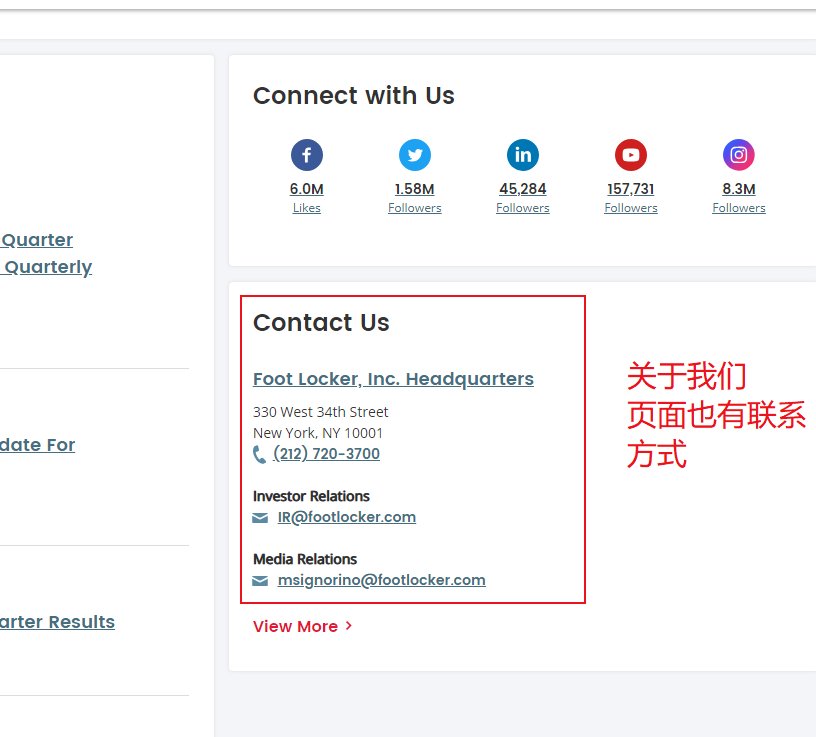Viewport: 816px width, 737px height.
Task: Open the 'date For' news link
Action: coord(37,445)
